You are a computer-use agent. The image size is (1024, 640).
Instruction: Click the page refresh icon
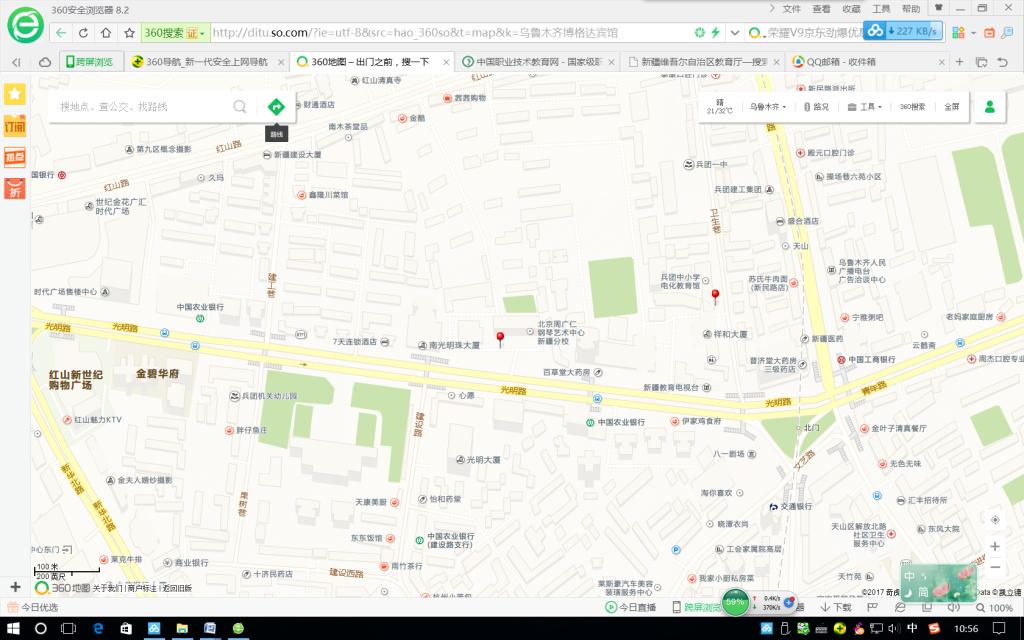[84, 33]
